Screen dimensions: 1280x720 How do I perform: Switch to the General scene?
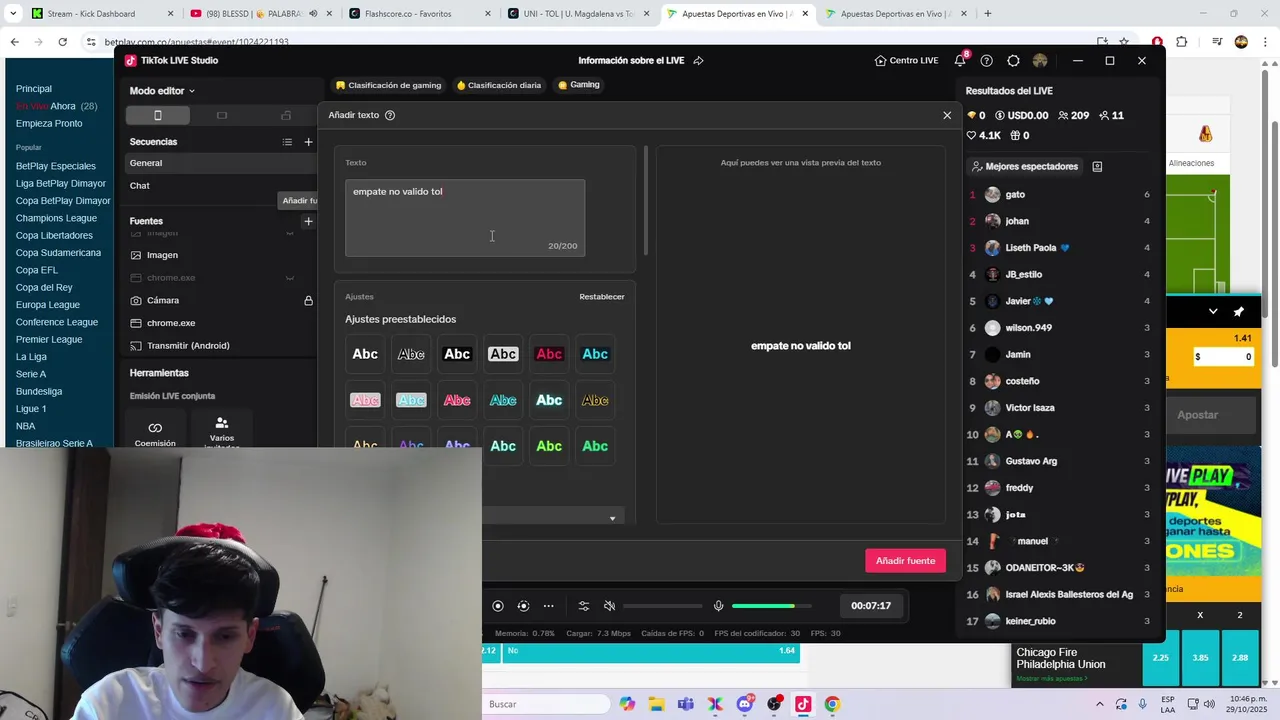[x=222, y=163]
